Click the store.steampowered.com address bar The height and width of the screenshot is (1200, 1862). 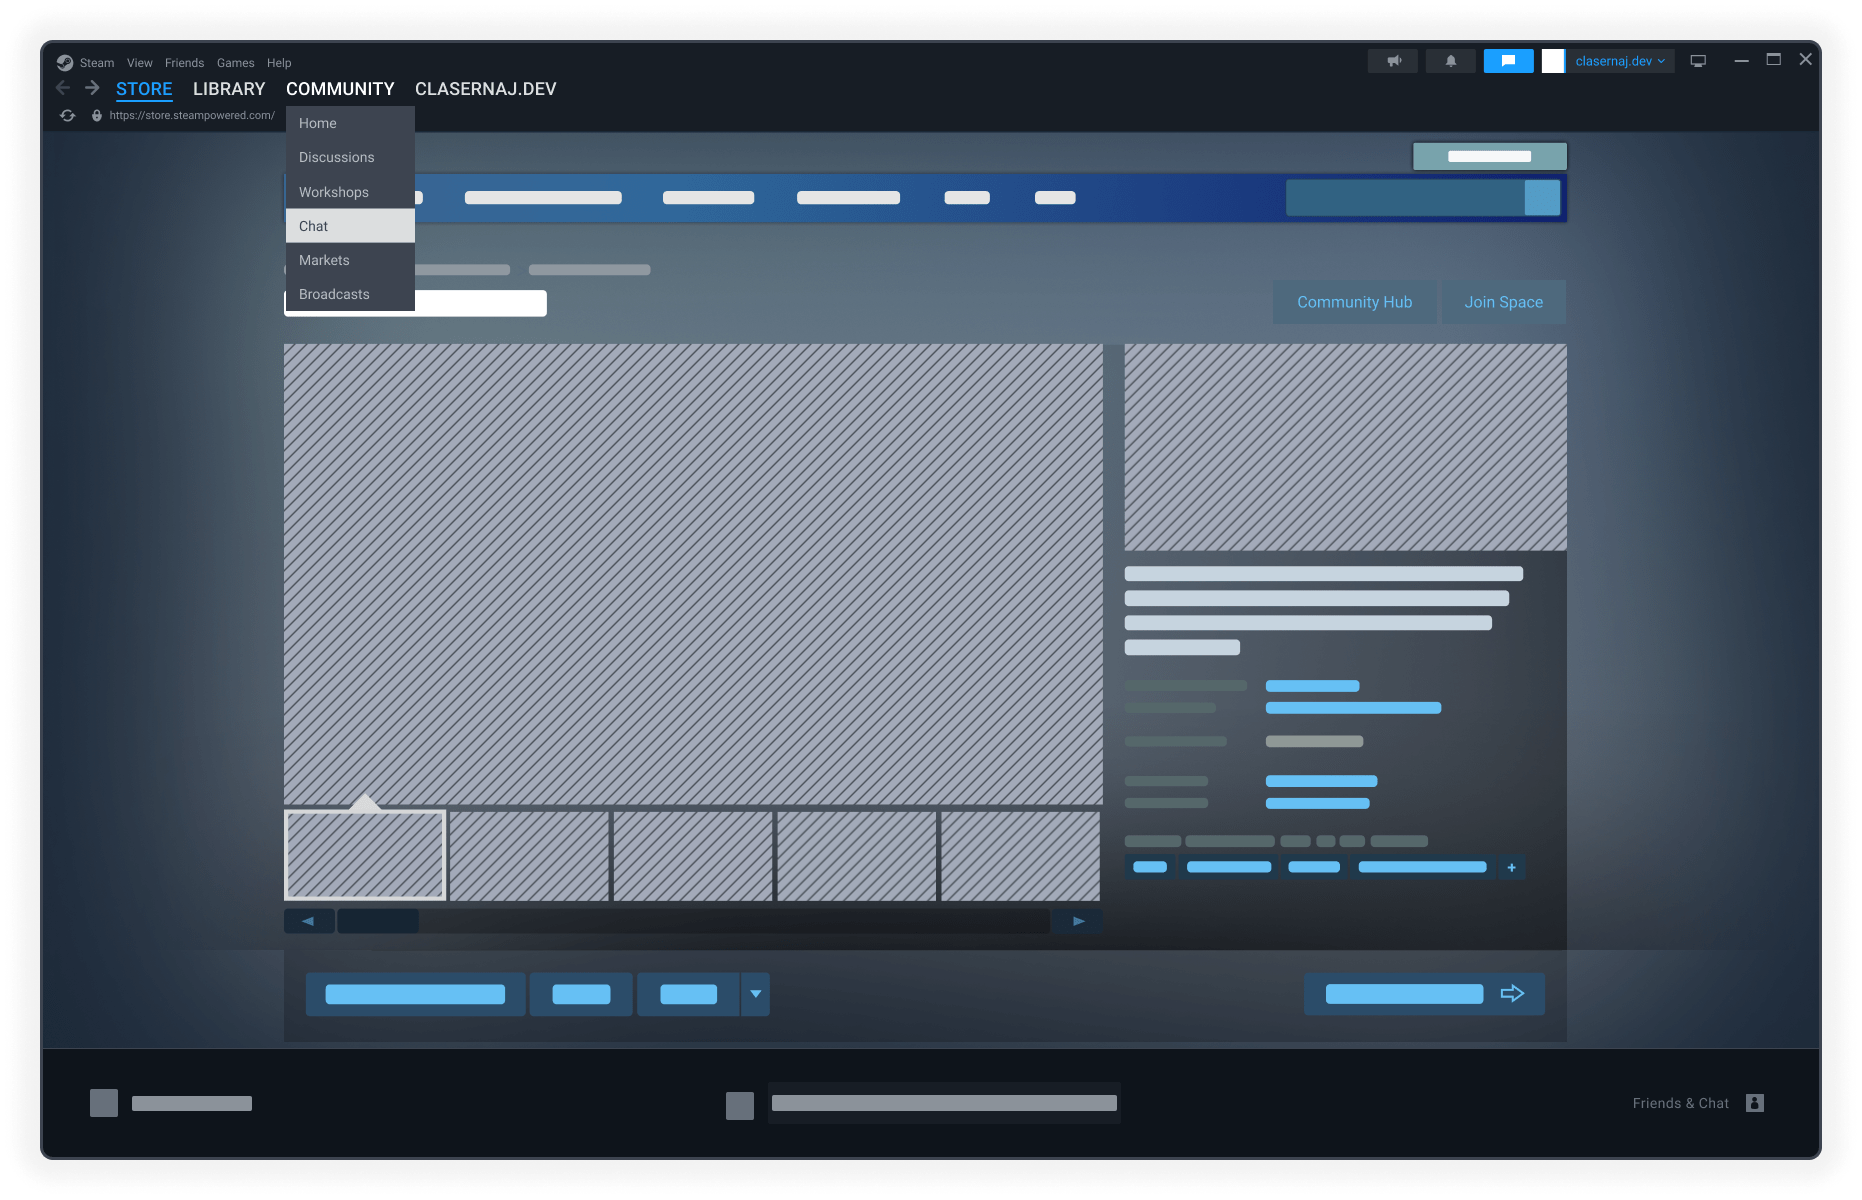(x=192, y=115)
